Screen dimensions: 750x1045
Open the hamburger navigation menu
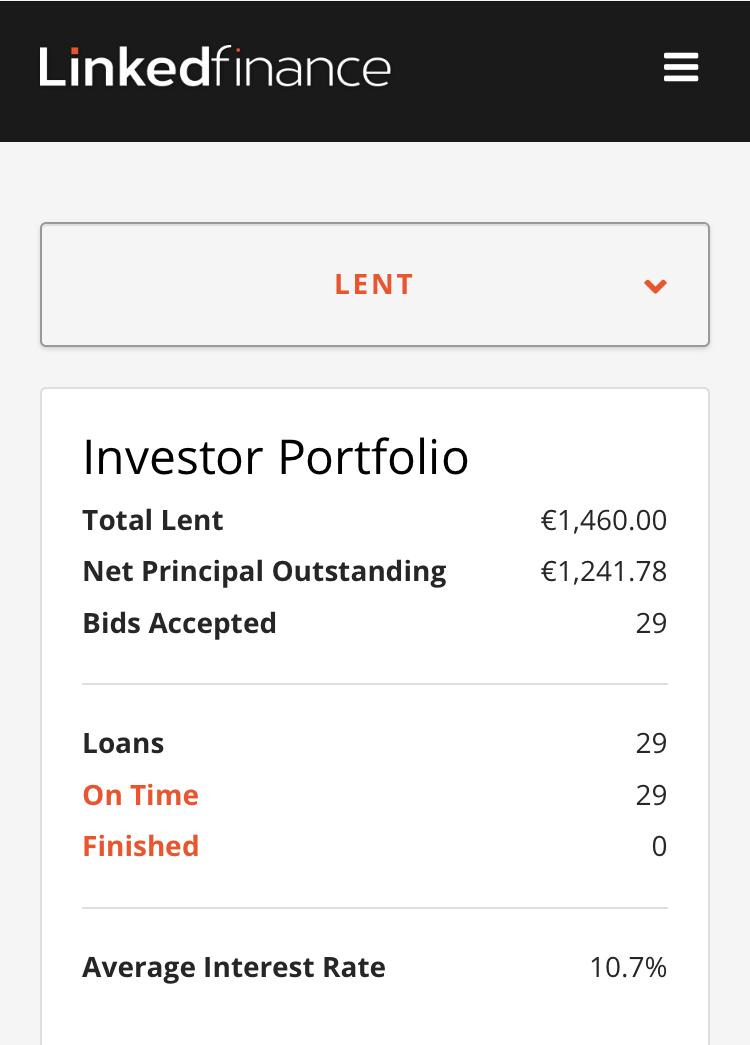pyautogui.click(x=681, y=68)
